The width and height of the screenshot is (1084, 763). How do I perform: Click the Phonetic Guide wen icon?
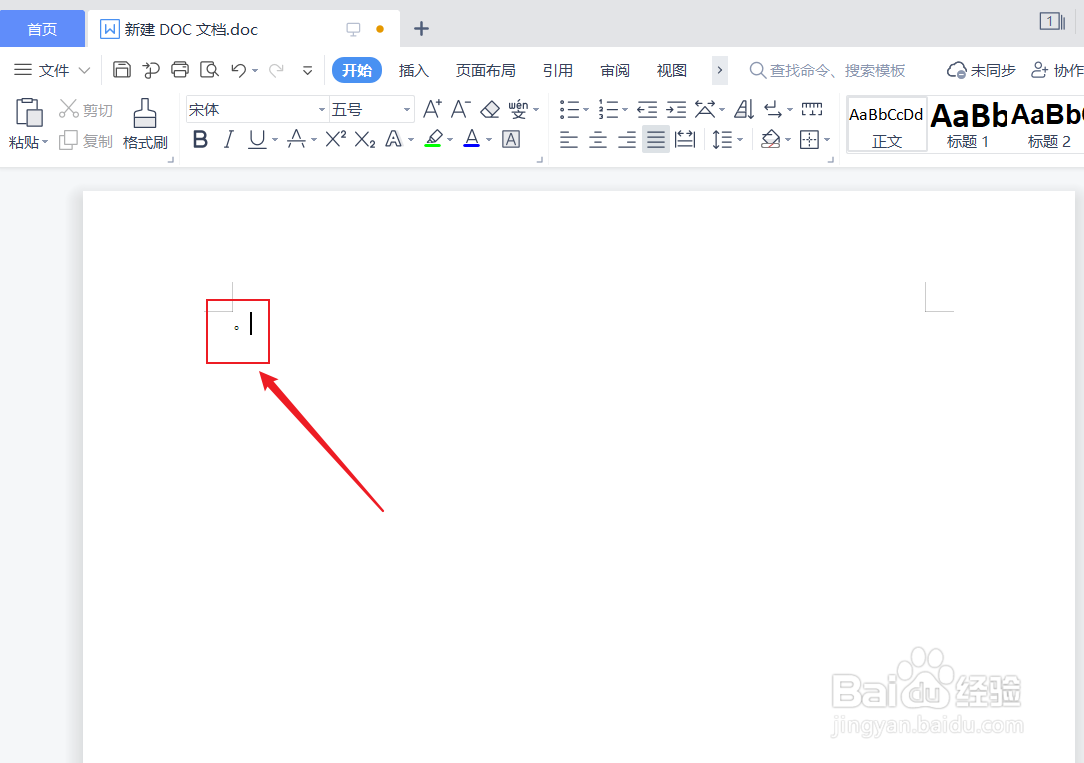[x=518, y=109]
